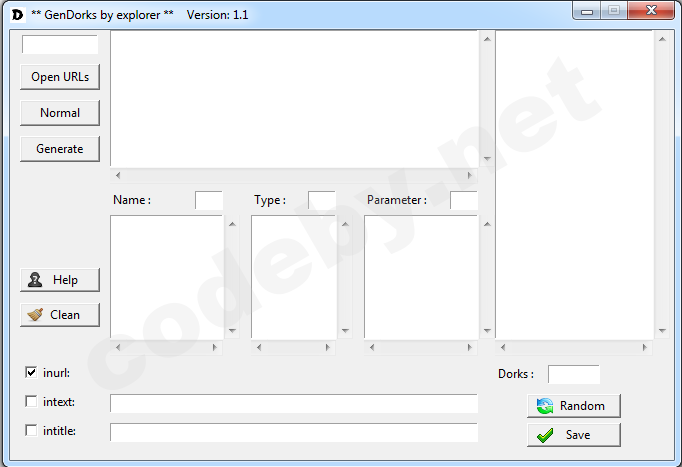Click down arrow of URLs area scrollbar

(487, 159)
